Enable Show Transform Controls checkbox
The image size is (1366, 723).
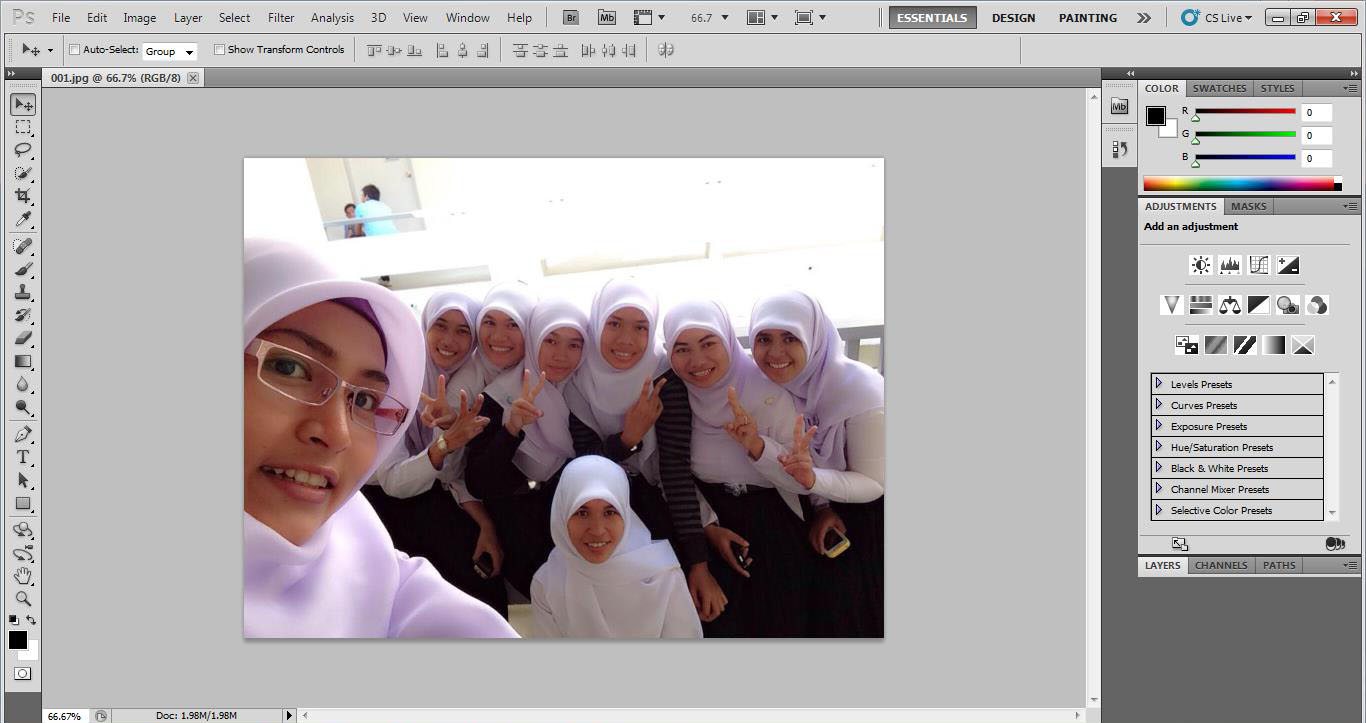[x=219, y=50]
